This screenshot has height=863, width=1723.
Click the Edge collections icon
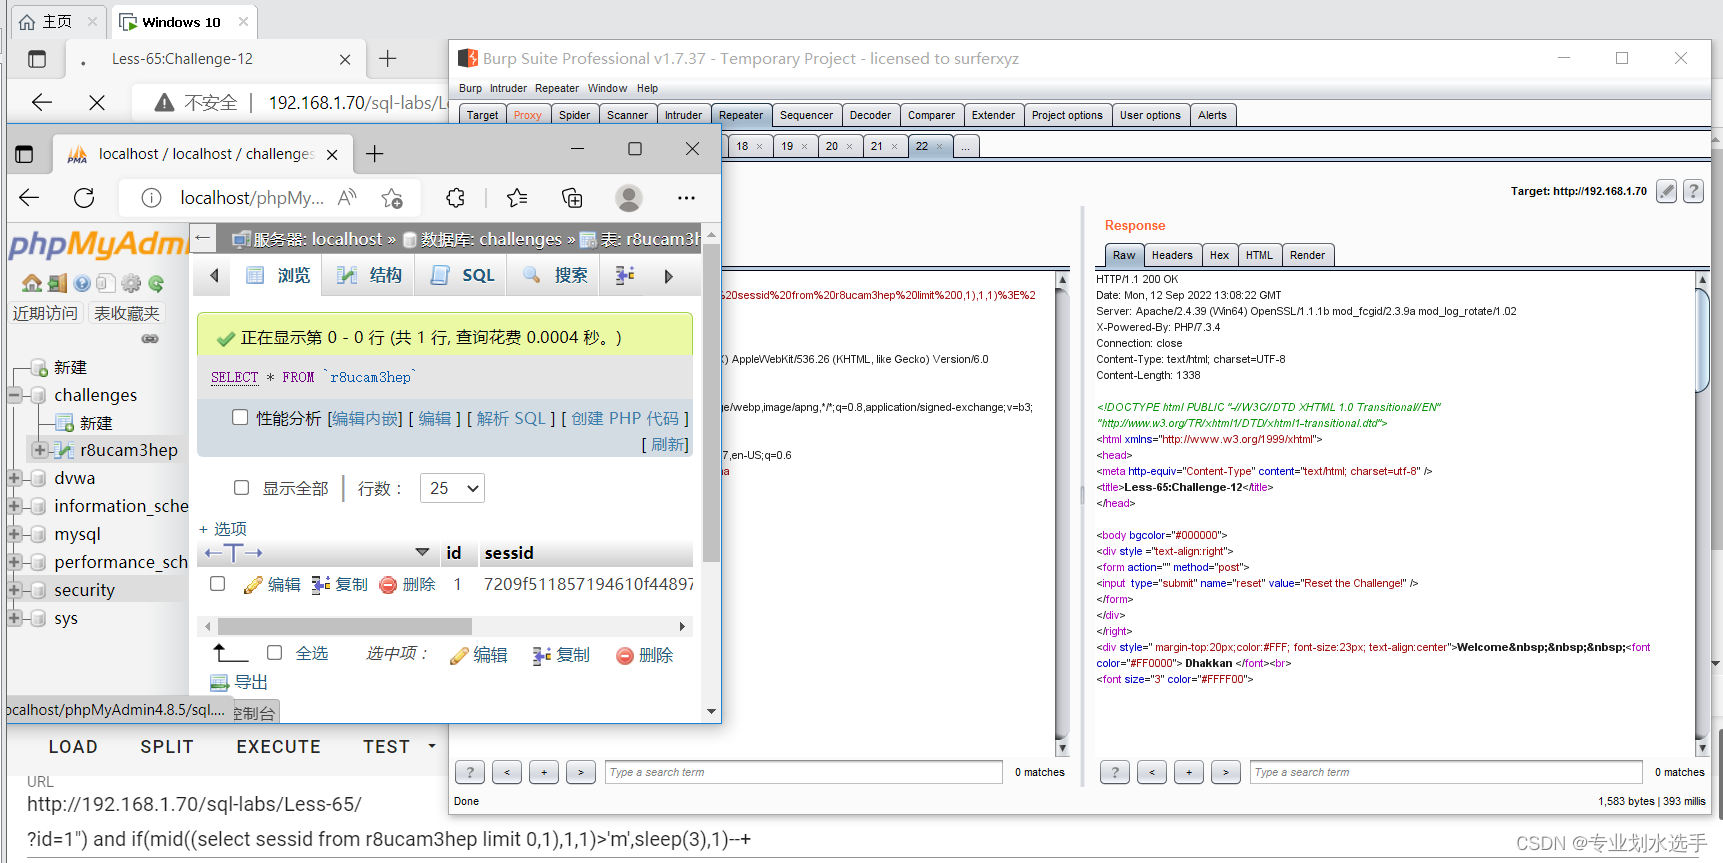pyautogui.click(x=572, y=198)
